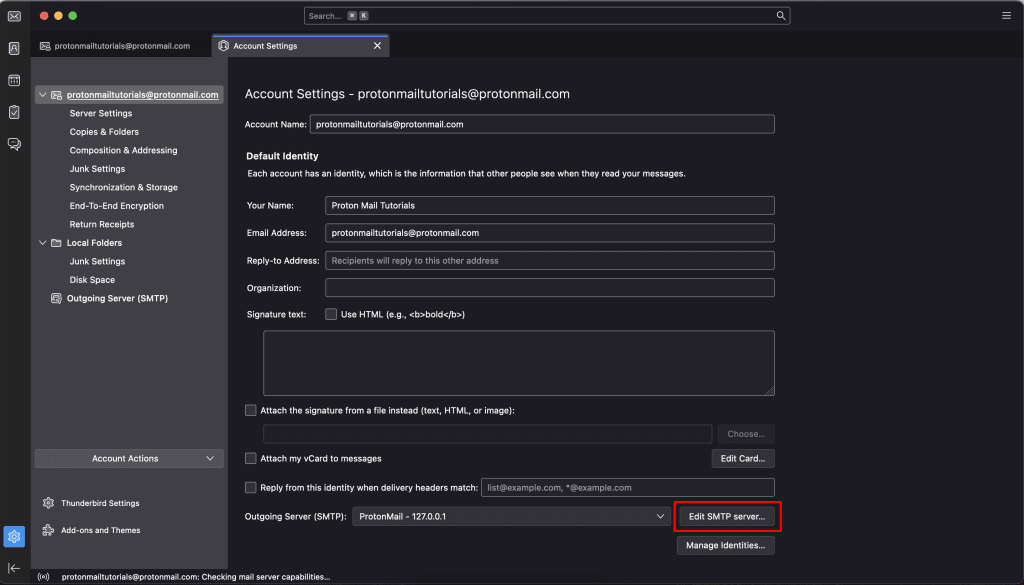Click the protonmail account mail icon in tree
Screen dimensions: 1024x585
56,95
